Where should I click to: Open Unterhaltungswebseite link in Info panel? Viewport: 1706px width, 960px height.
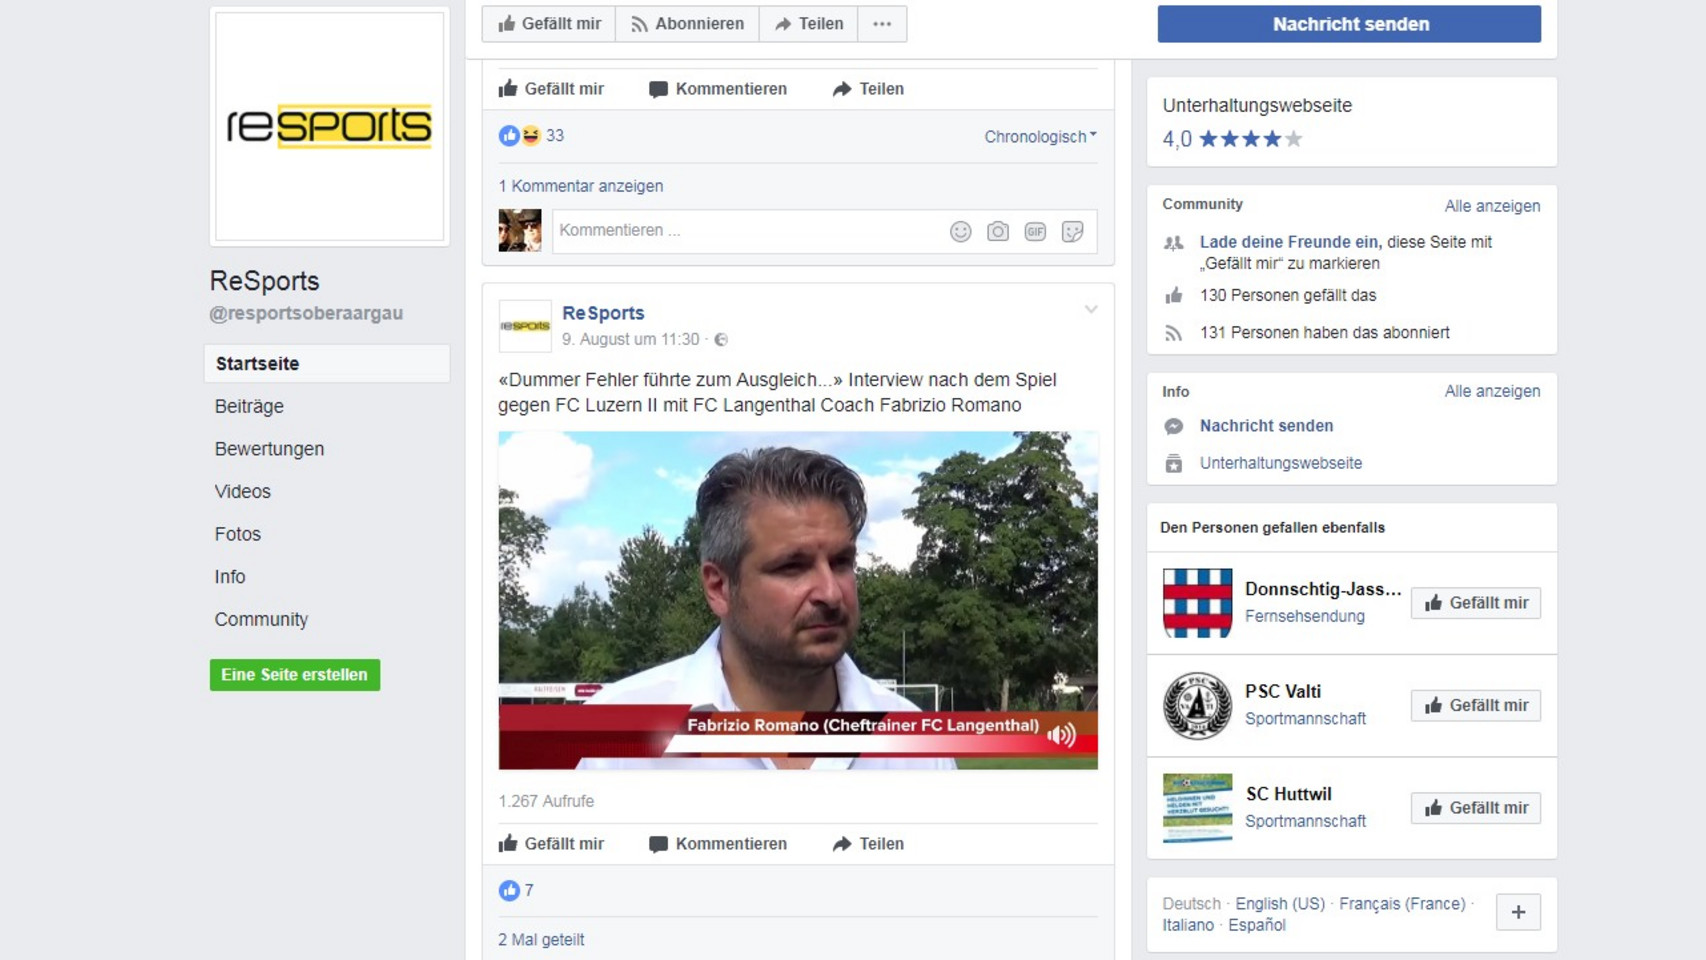click(1281, 463)
